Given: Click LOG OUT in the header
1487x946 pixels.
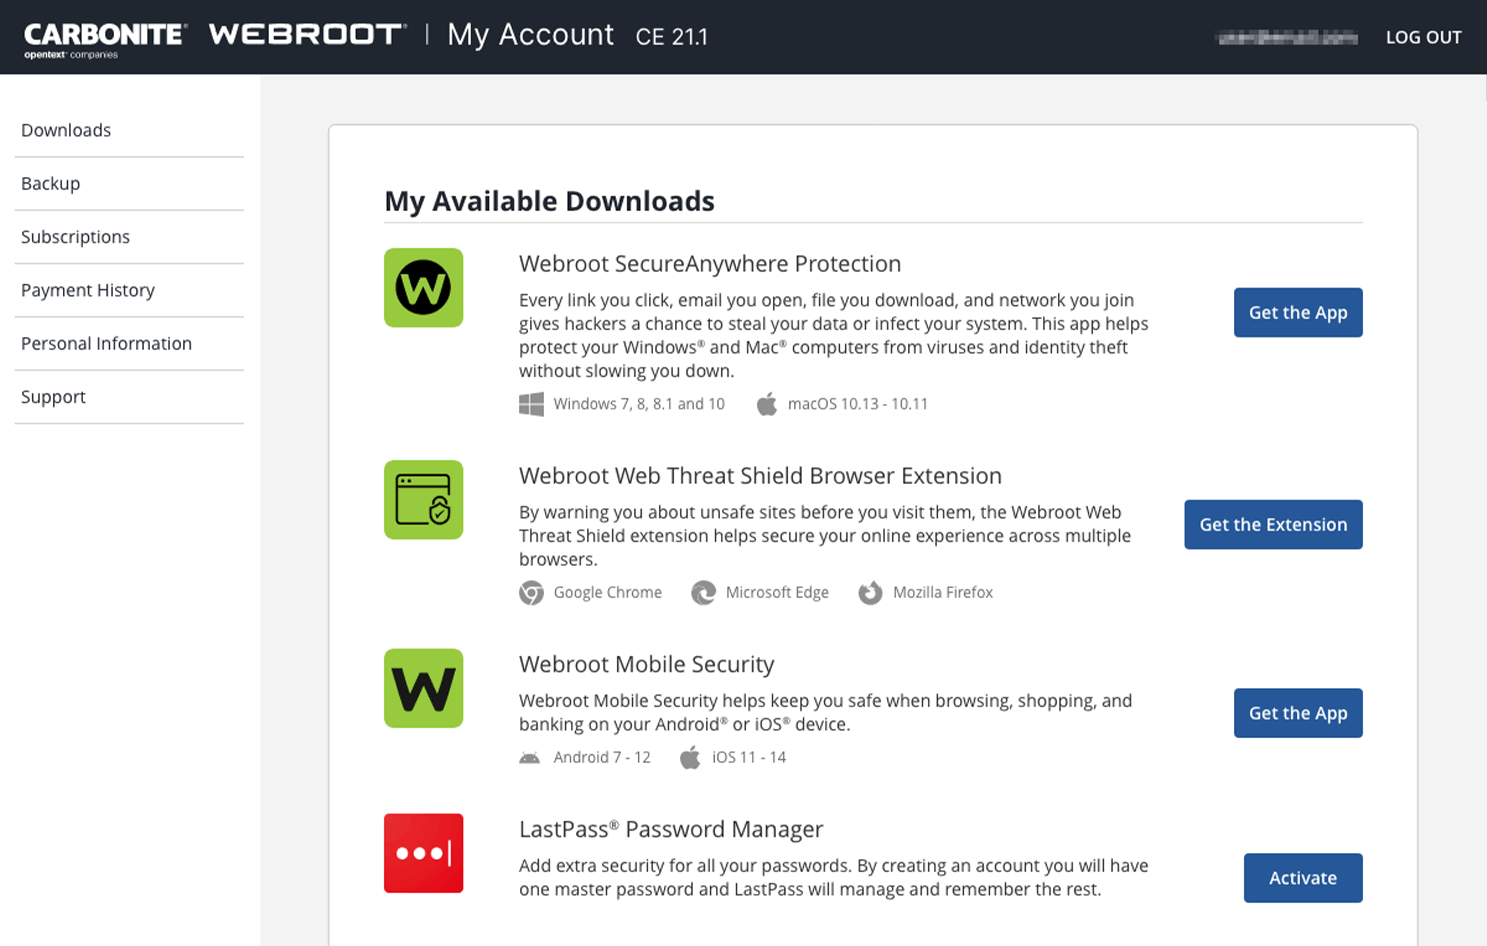Looking at the screenshot, I should 1424,37.
